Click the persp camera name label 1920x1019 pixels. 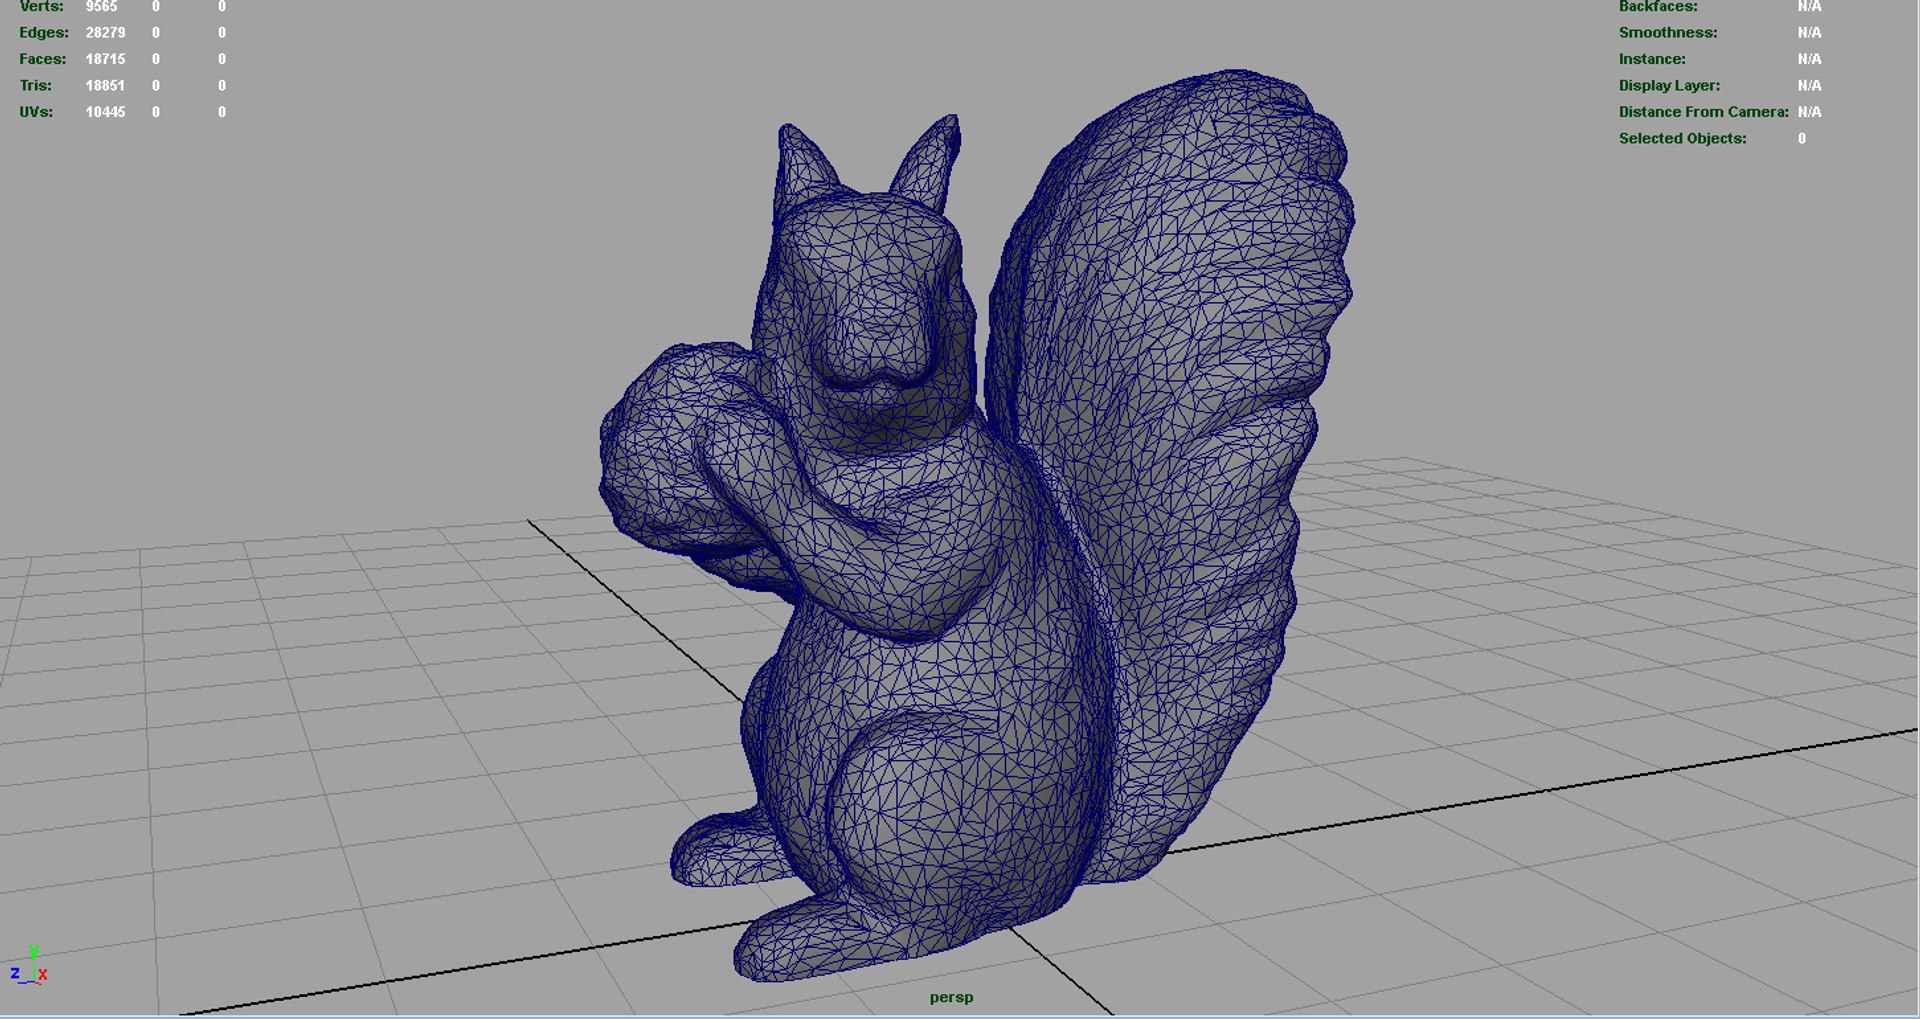point(951,997)
